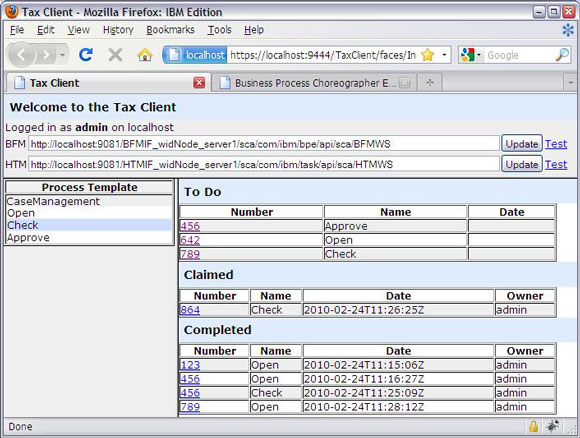
Task: Close the Tax Client tab
Action: click(199, 82)
